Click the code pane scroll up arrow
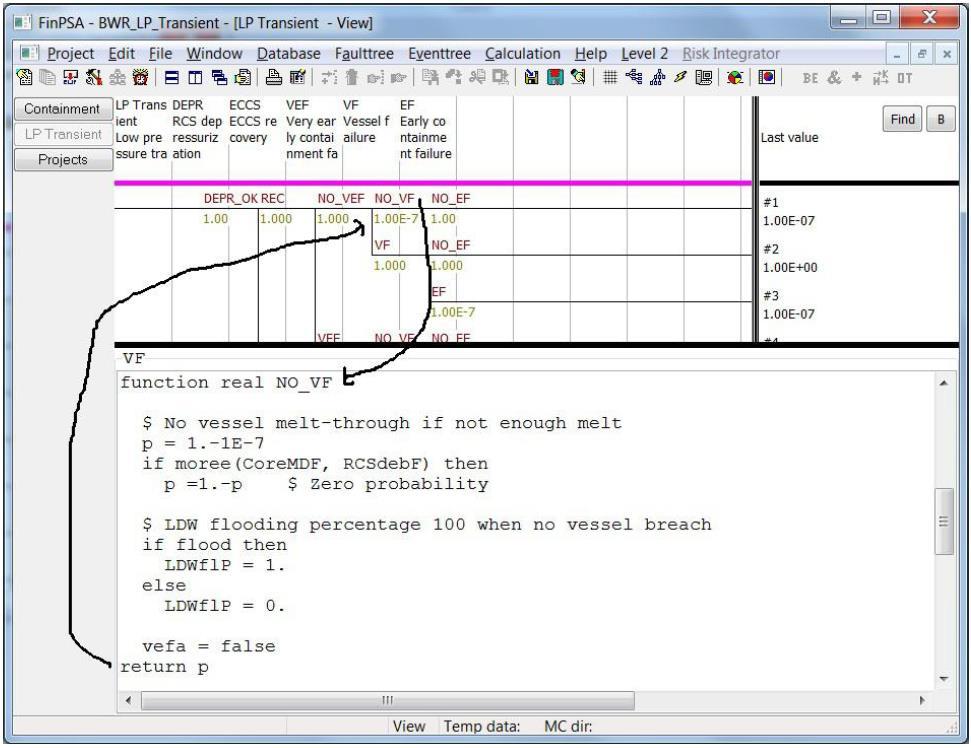 coord(944,383)
